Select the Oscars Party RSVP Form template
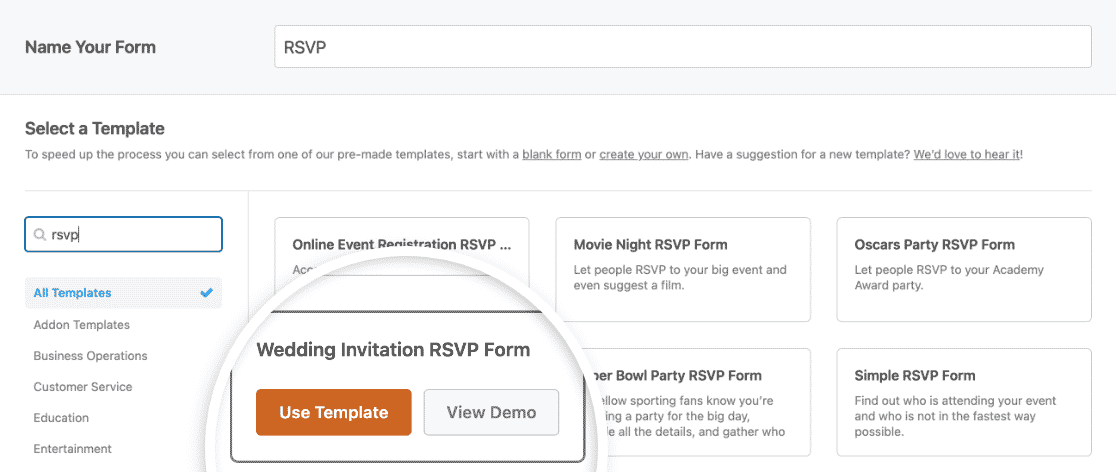Screen dimensions: 1116x472 coord(964,269)
